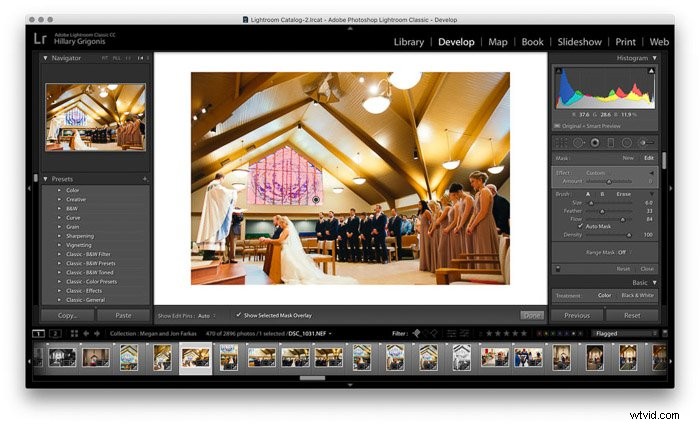Select brush A
This screenshot has height=425, width=700.
click(x=588, y=194)
